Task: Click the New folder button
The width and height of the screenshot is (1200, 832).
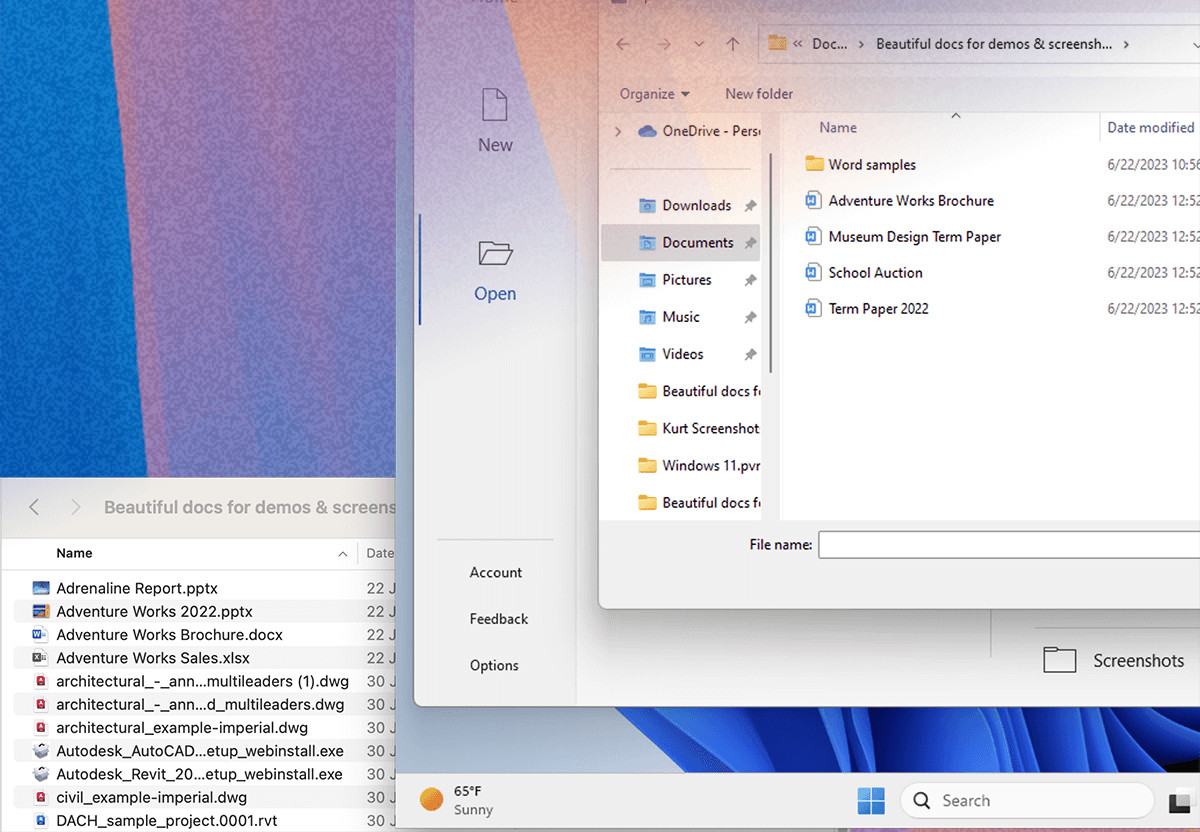Action: coord(758,93)
